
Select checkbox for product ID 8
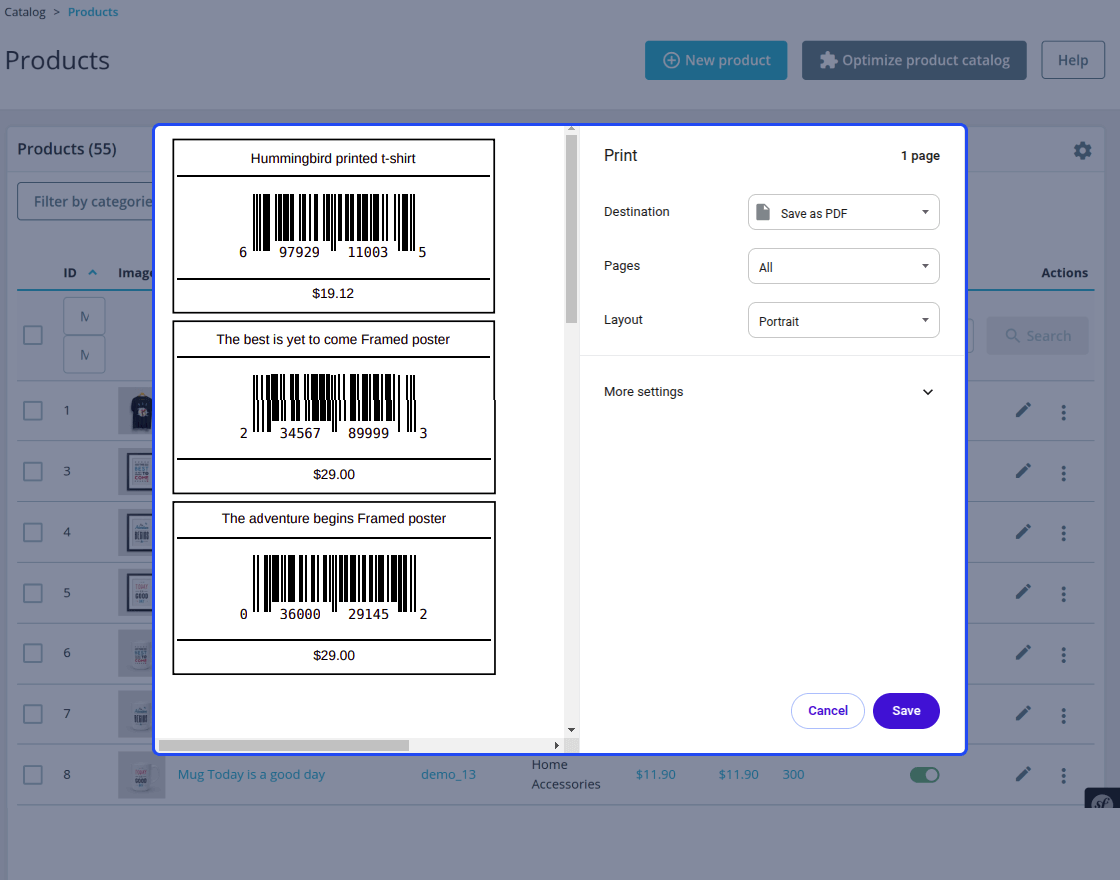tap(33, 774)
